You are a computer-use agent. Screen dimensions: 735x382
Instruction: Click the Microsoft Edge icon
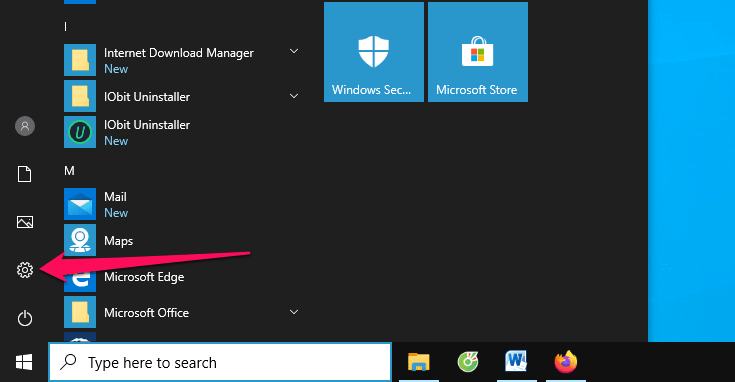click(x=80, y=276)
